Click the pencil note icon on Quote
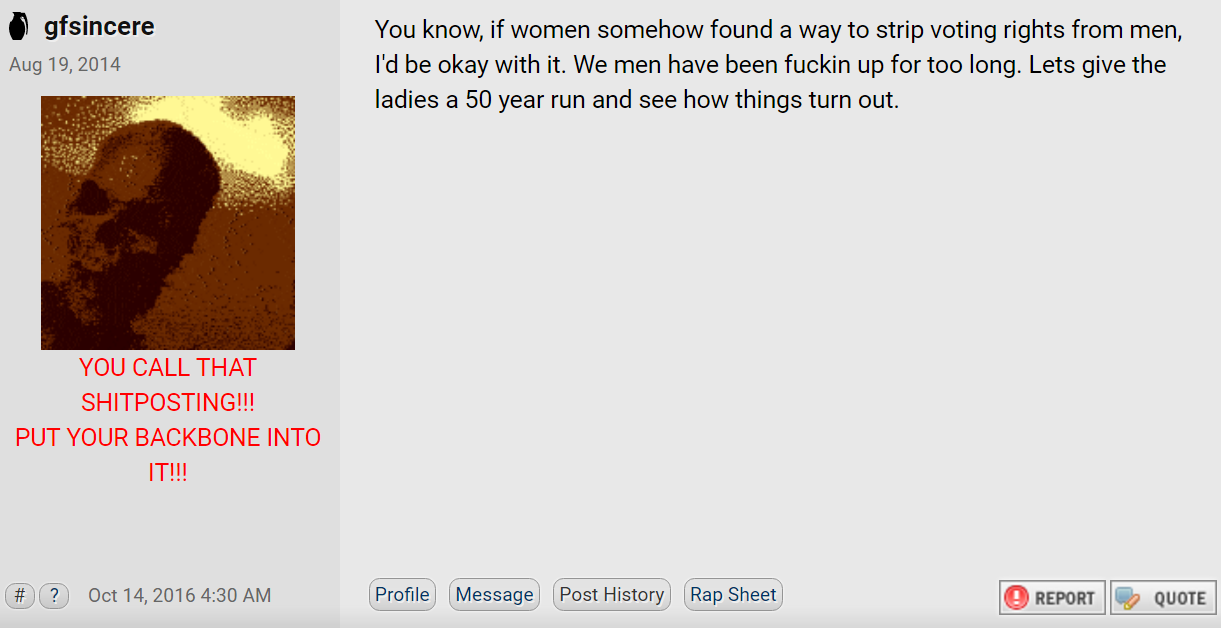 [1128, 598]
